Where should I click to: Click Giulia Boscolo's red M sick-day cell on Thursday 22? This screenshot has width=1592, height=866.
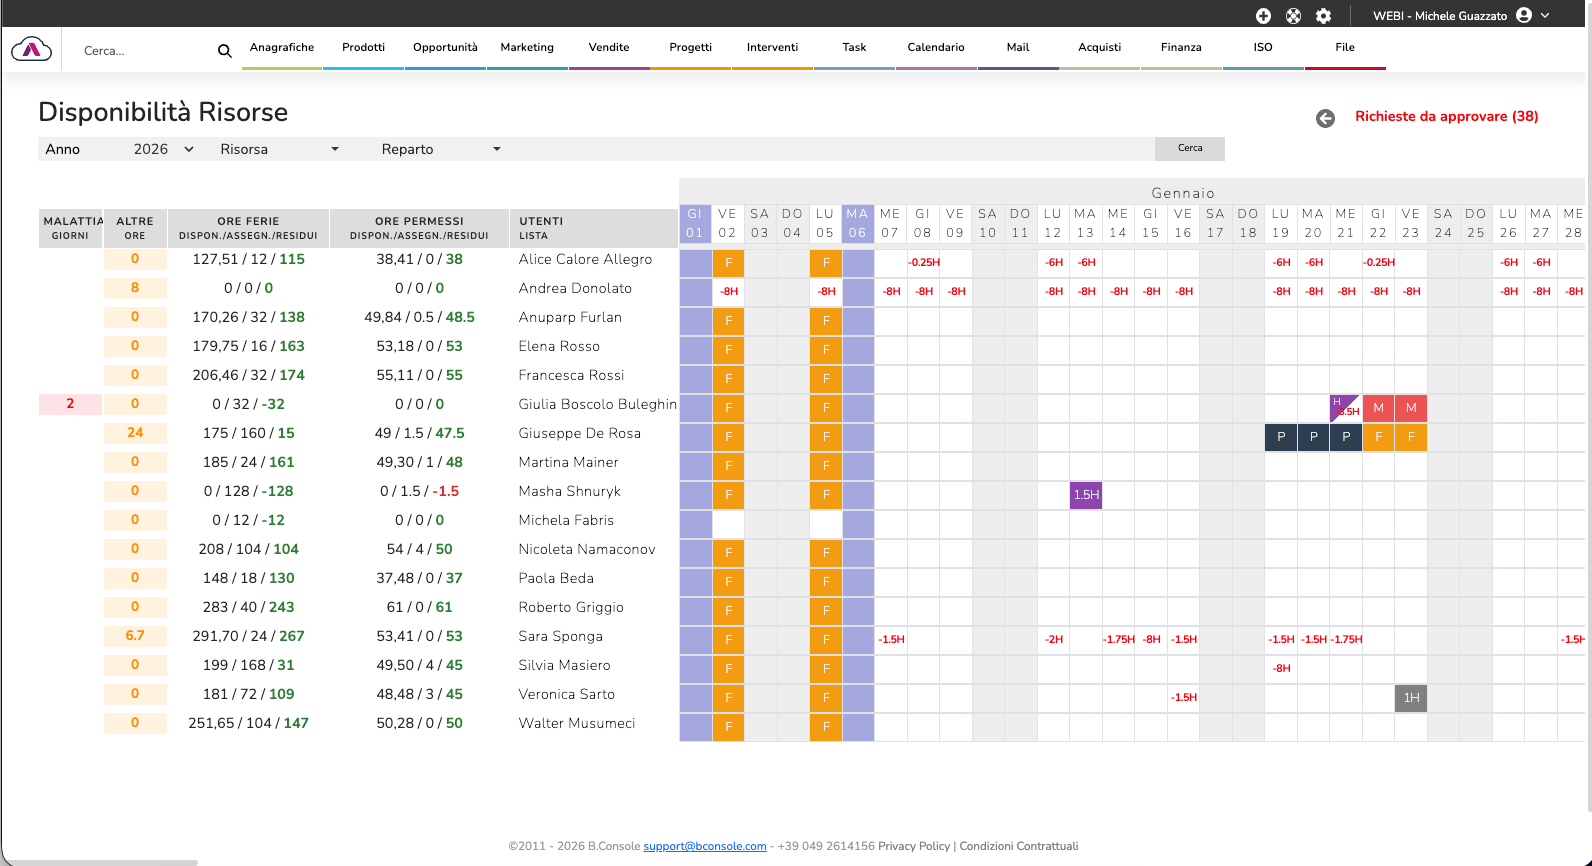(x=1378, y=408)
